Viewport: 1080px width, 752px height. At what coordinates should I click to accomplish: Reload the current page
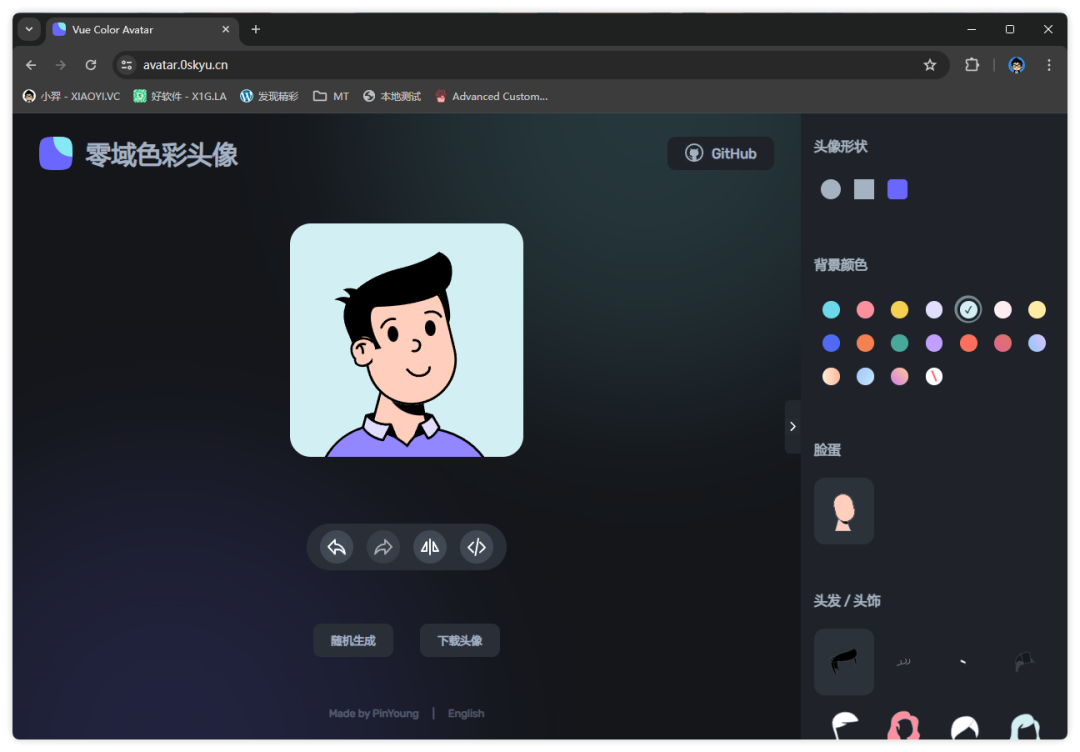pyautogui.click(x=90, y=65)
